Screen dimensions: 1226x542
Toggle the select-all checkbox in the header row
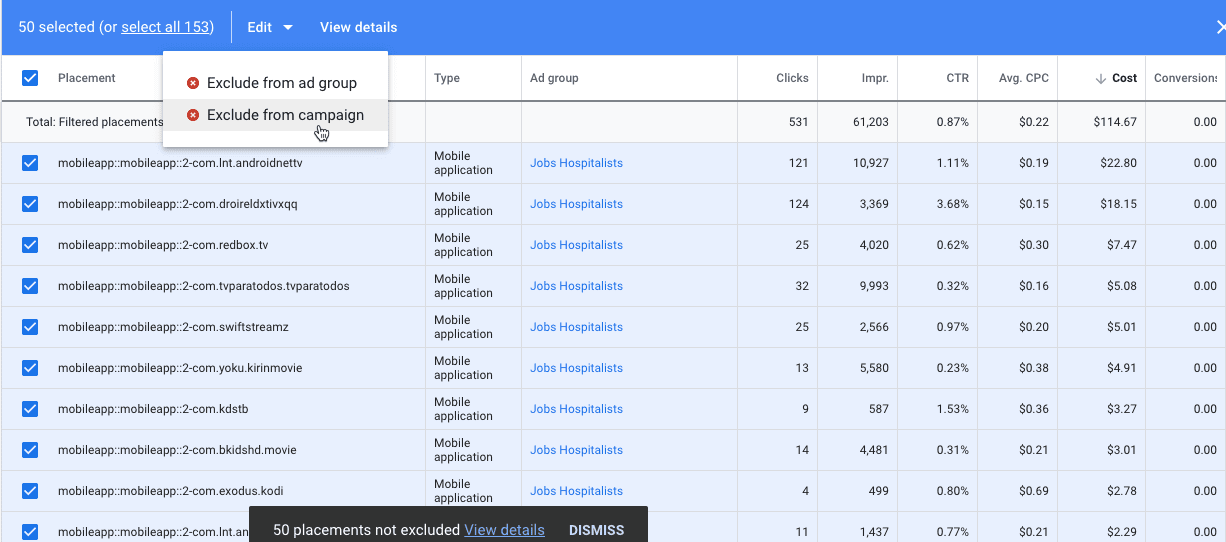(30, 78)
